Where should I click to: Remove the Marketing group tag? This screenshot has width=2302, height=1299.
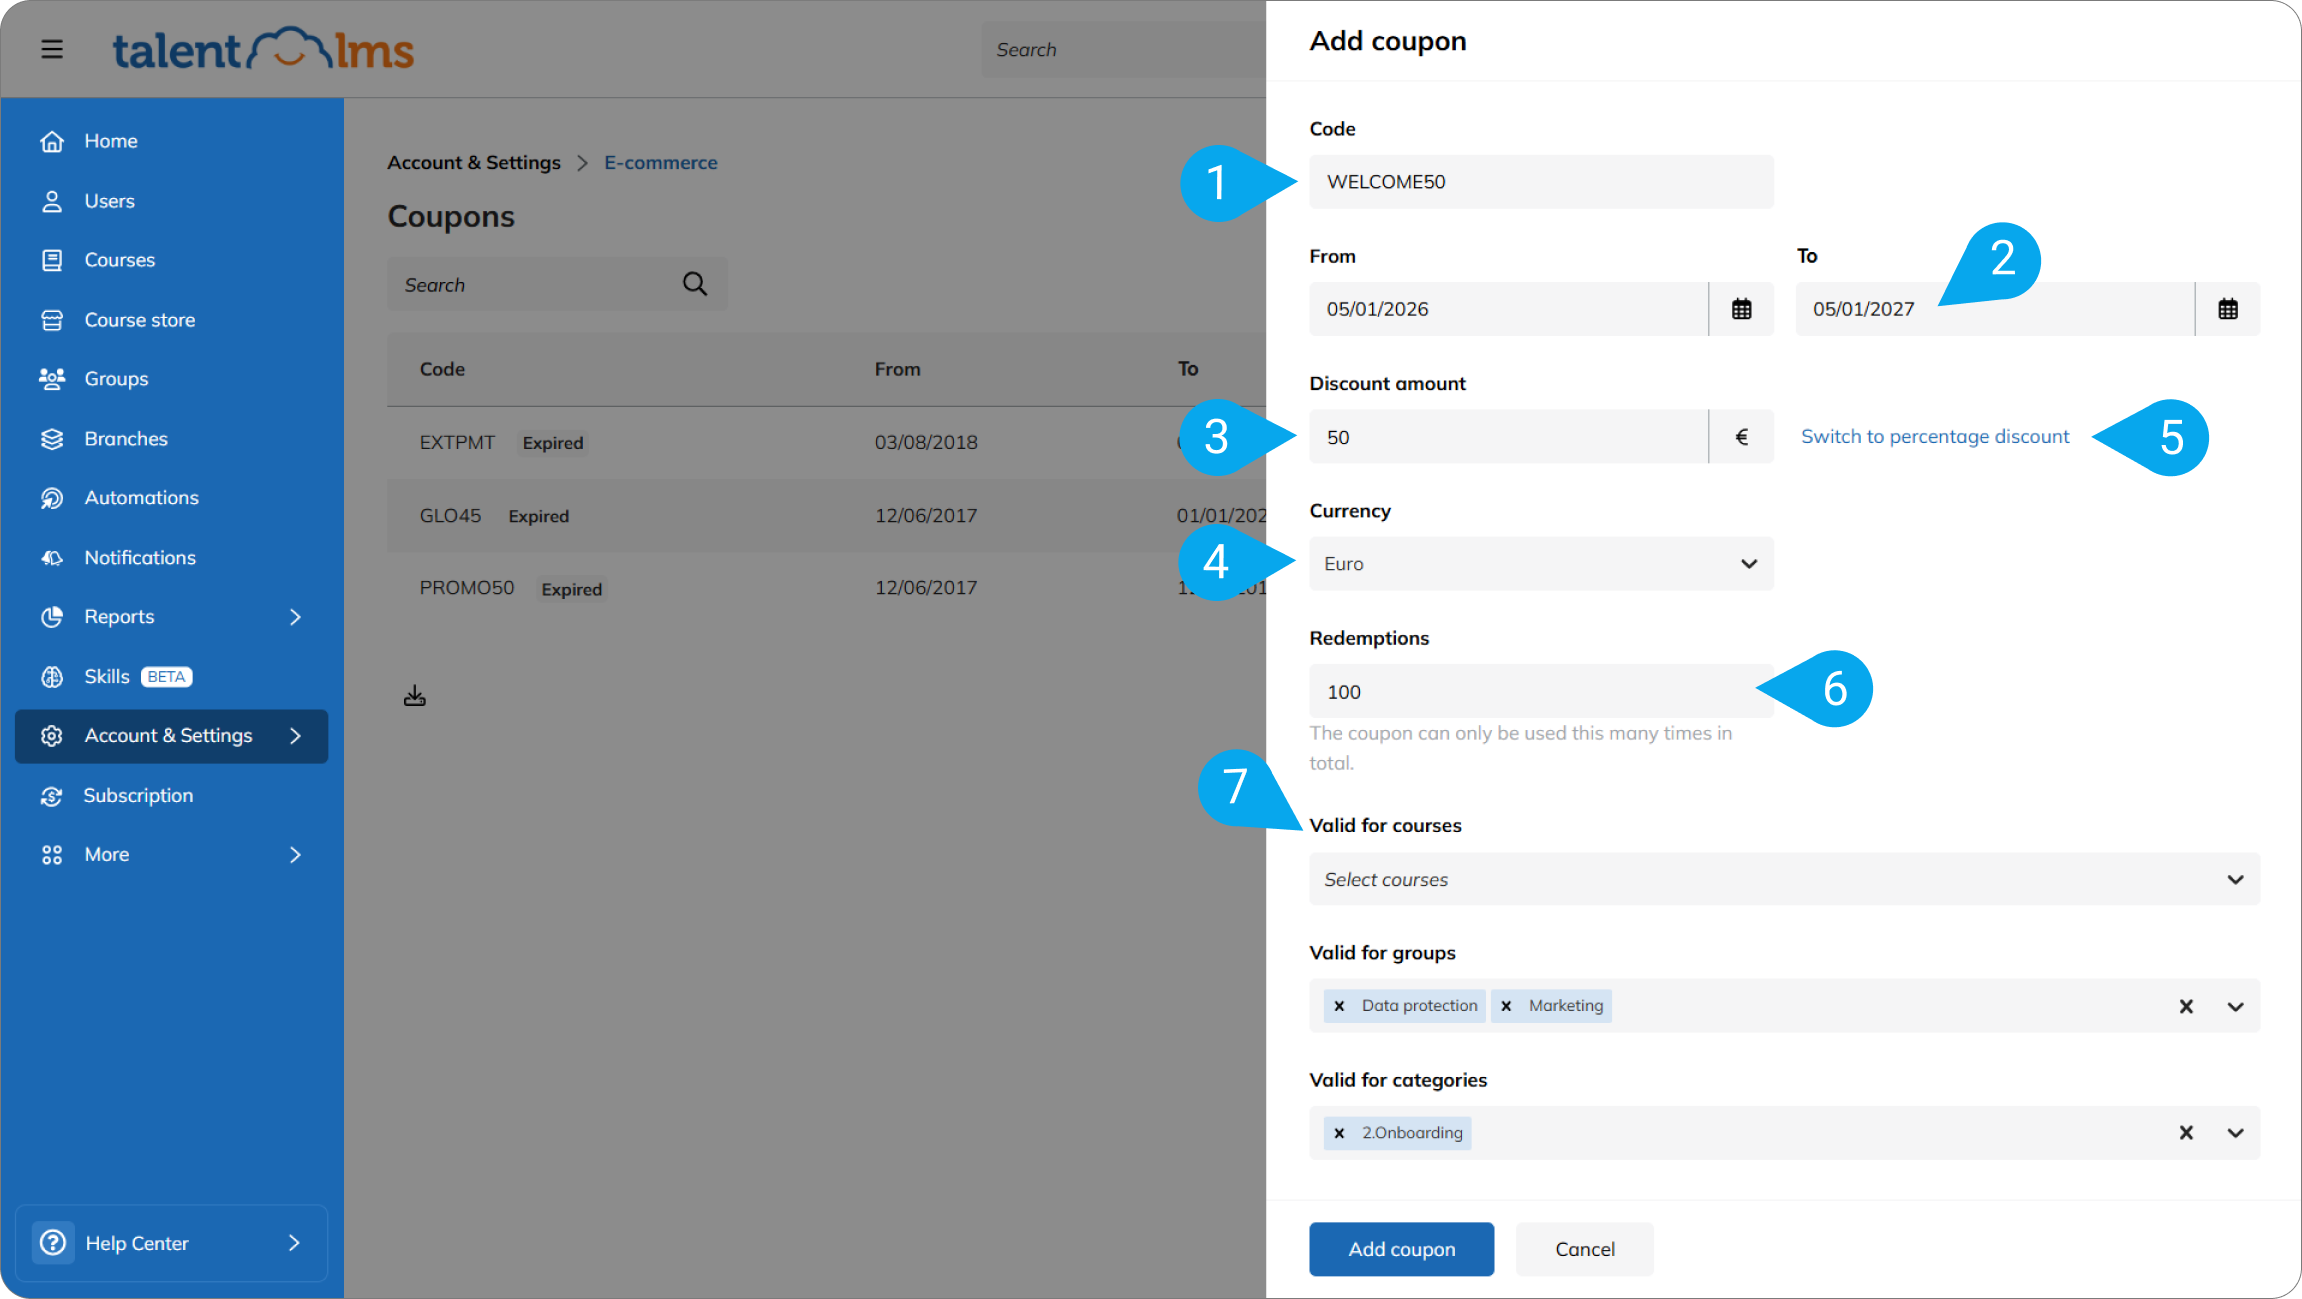tap(1506, 1006)
